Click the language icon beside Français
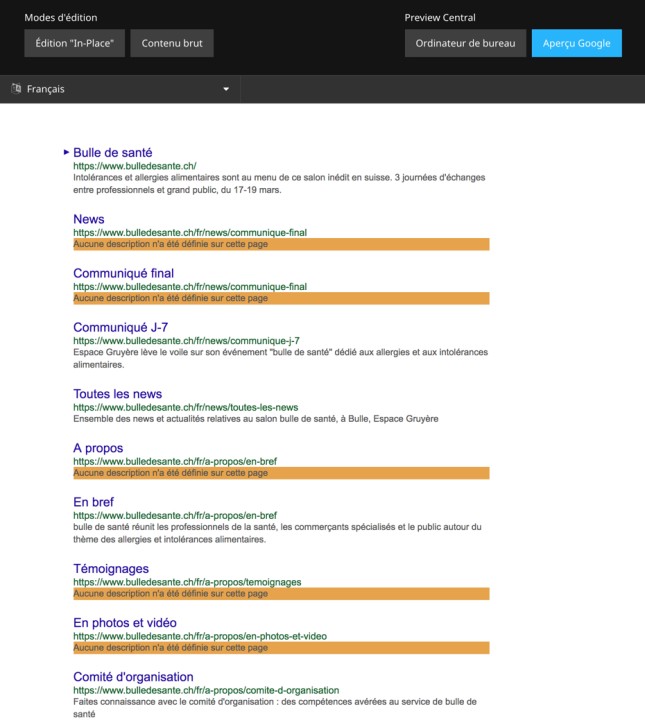 pos(16,88)
